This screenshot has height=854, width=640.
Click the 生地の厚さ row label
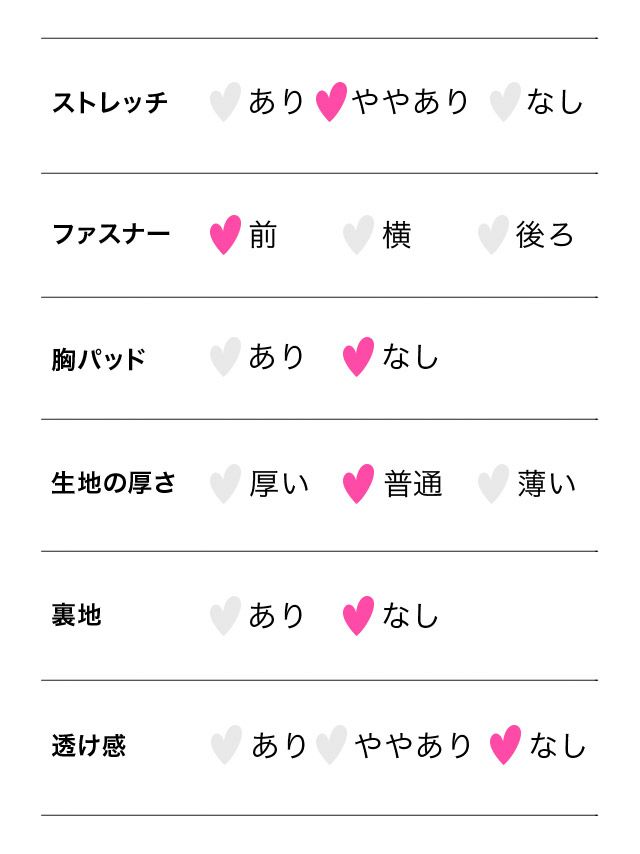click(113, 484)
